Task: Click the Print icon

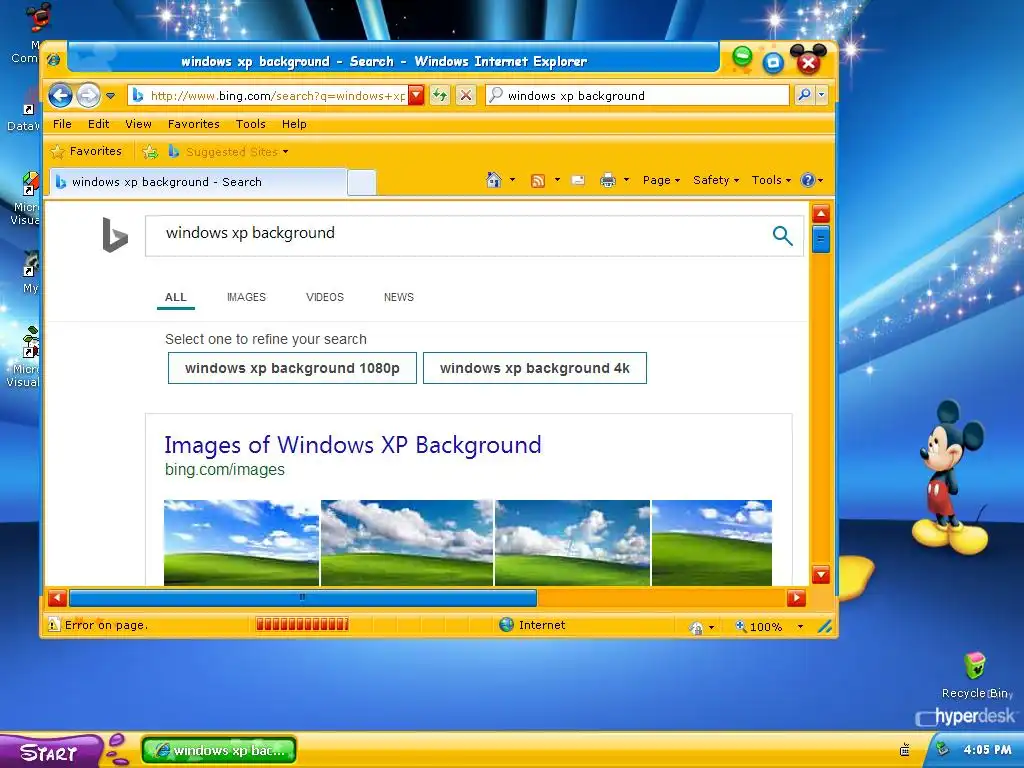Action: [x=608, y=180]
